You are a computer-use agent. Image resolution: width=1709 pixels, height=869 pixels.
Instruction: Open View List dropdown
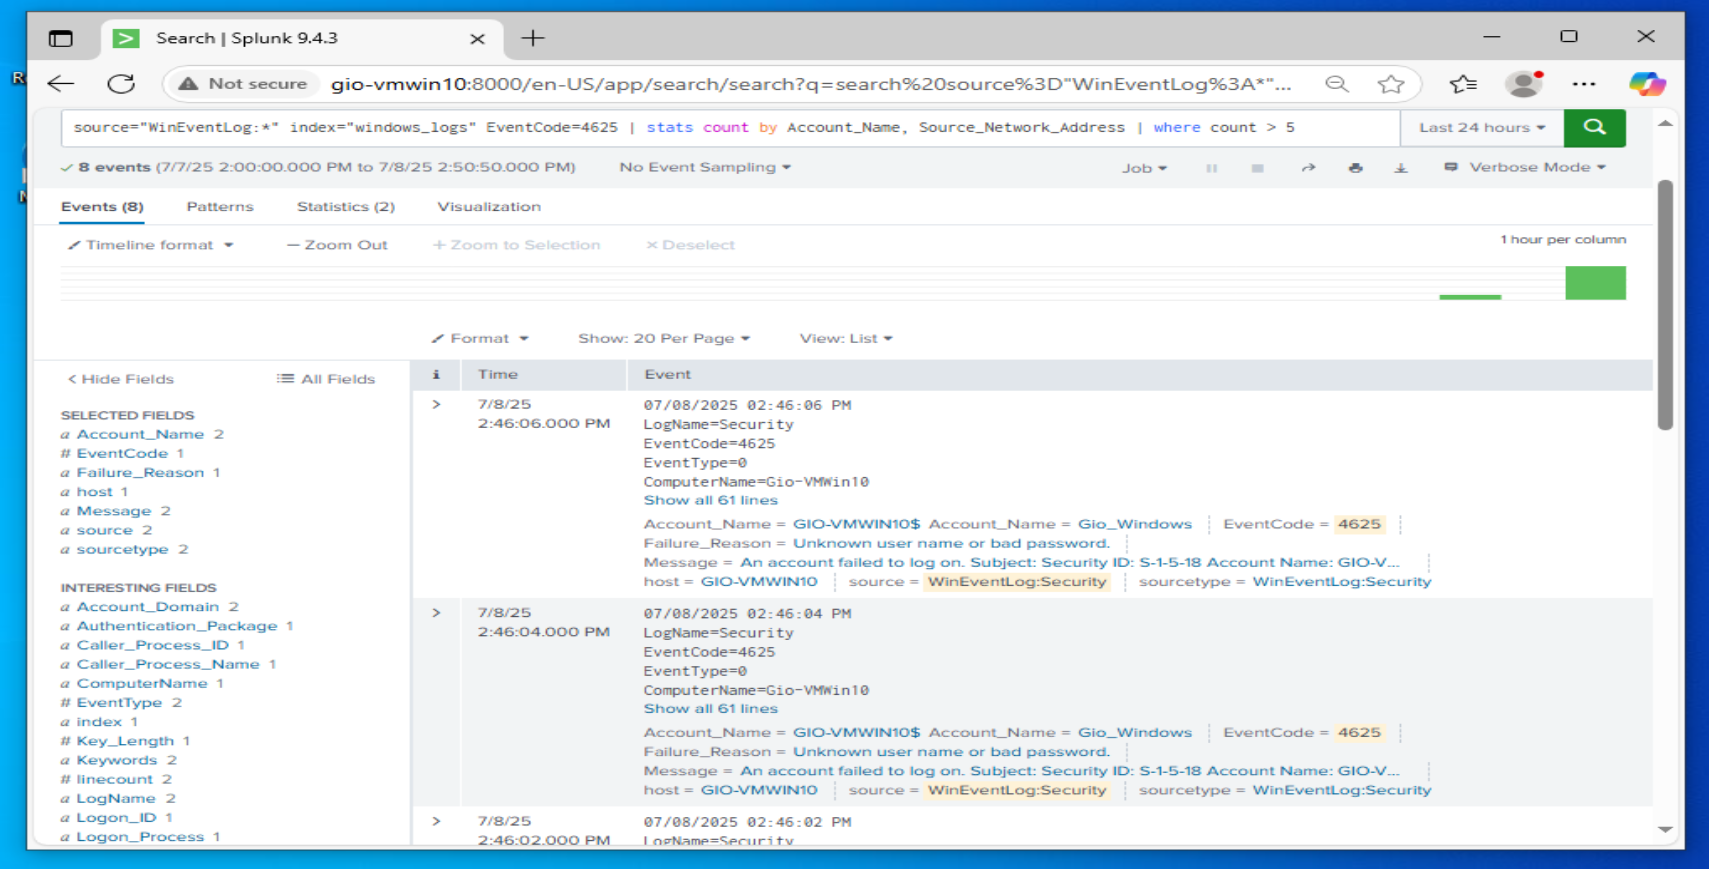coord(846,339)
